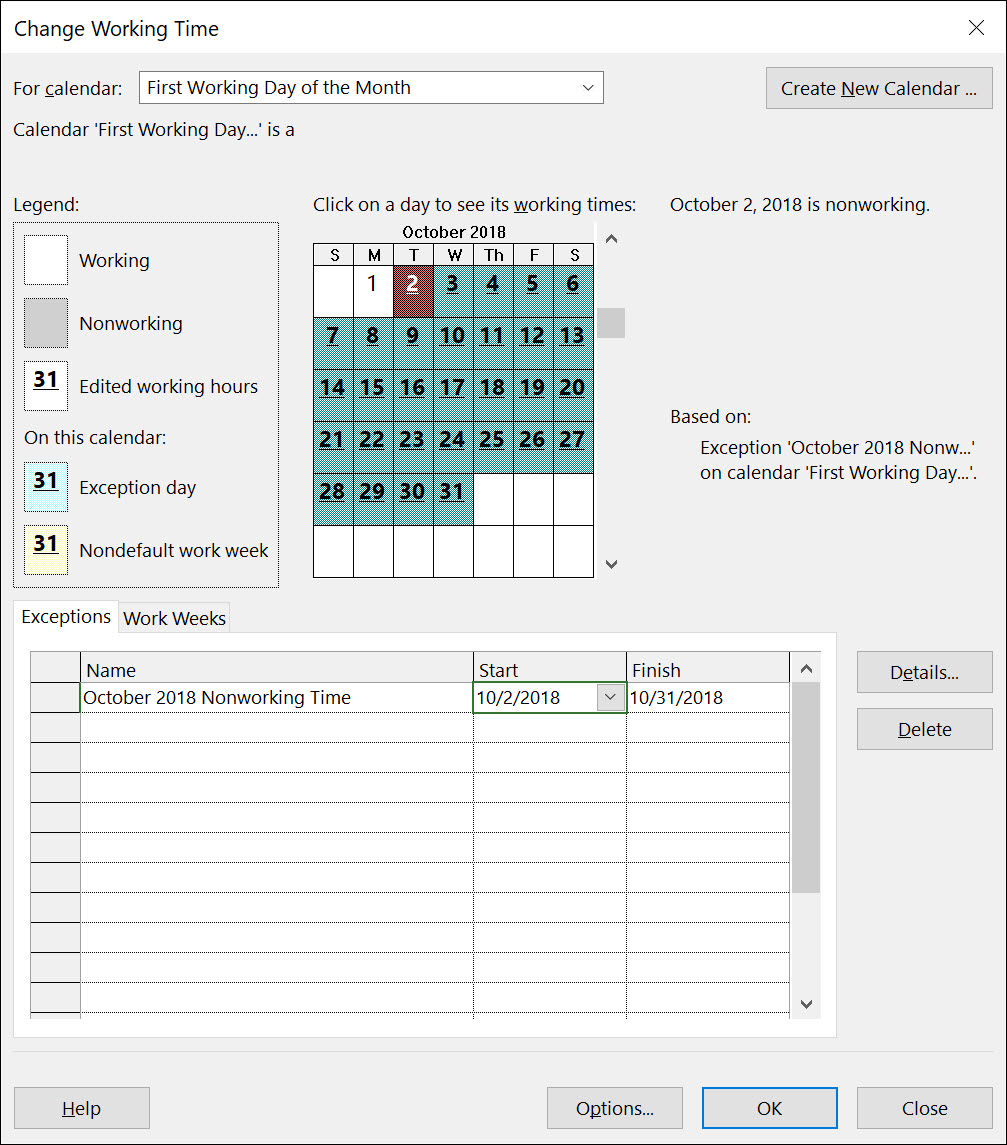Select October 2018 Nonworking Time name cell
Image resolution: width=1007 pixels, height=1145 pixels.
click(x=277, y=697)
